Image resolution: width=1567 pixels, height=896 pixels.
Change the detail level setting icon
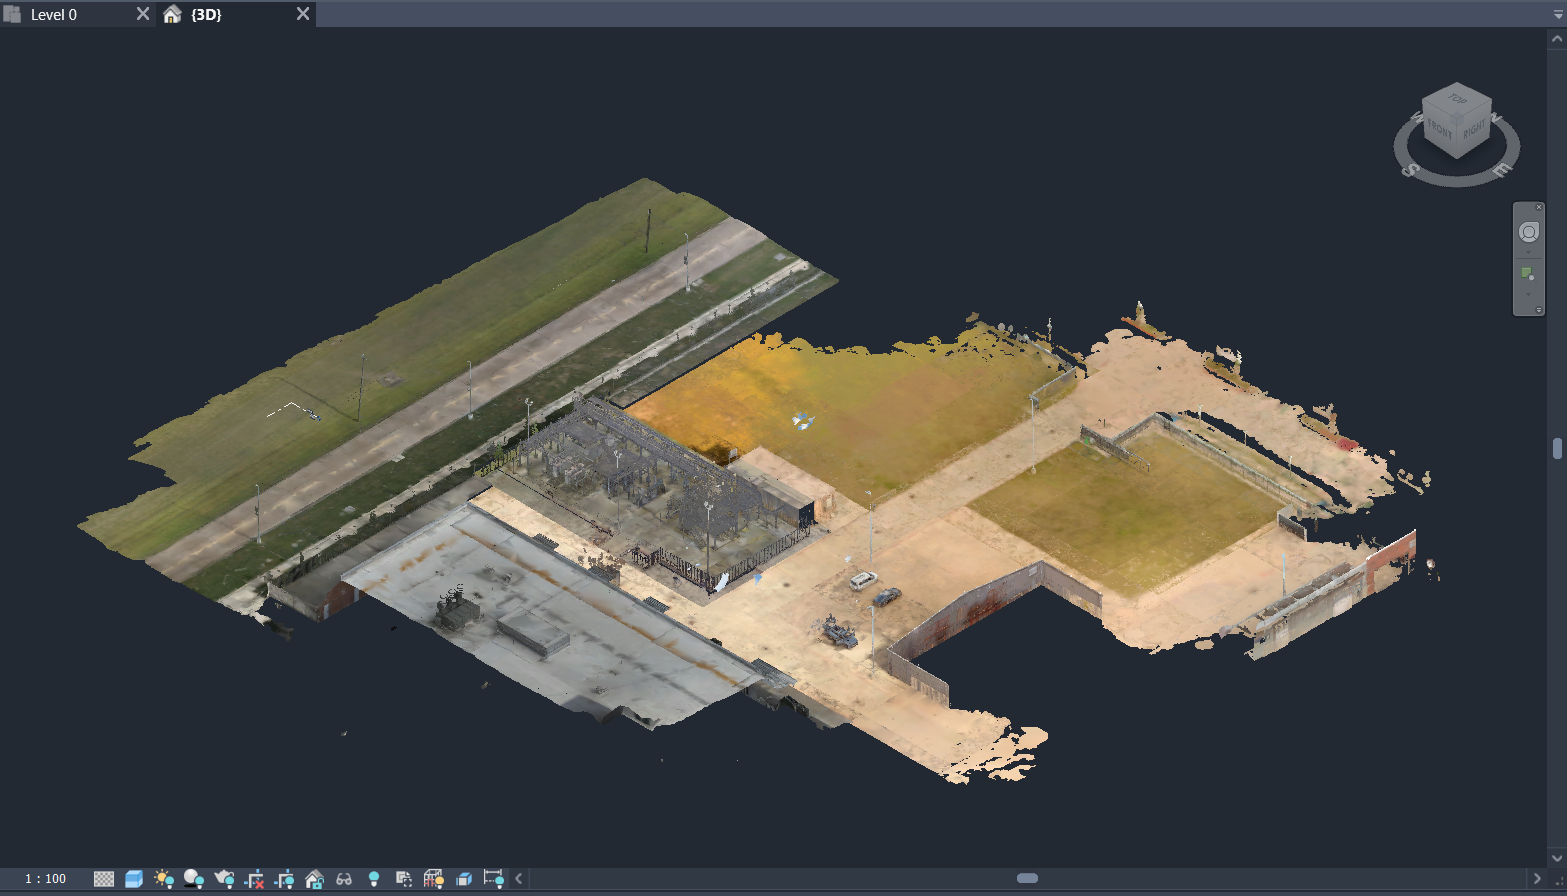(104, 879)
